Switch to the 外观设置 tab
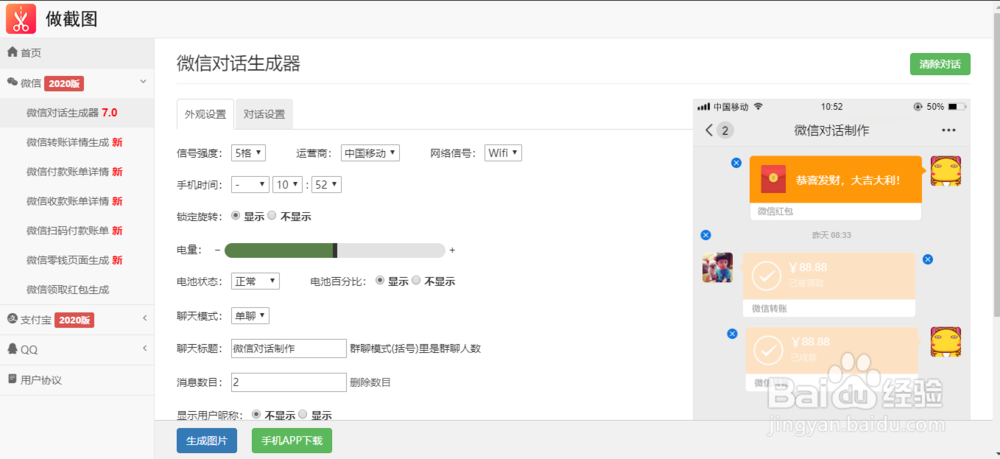This screenshot has height=459, width=1000. 205,115
